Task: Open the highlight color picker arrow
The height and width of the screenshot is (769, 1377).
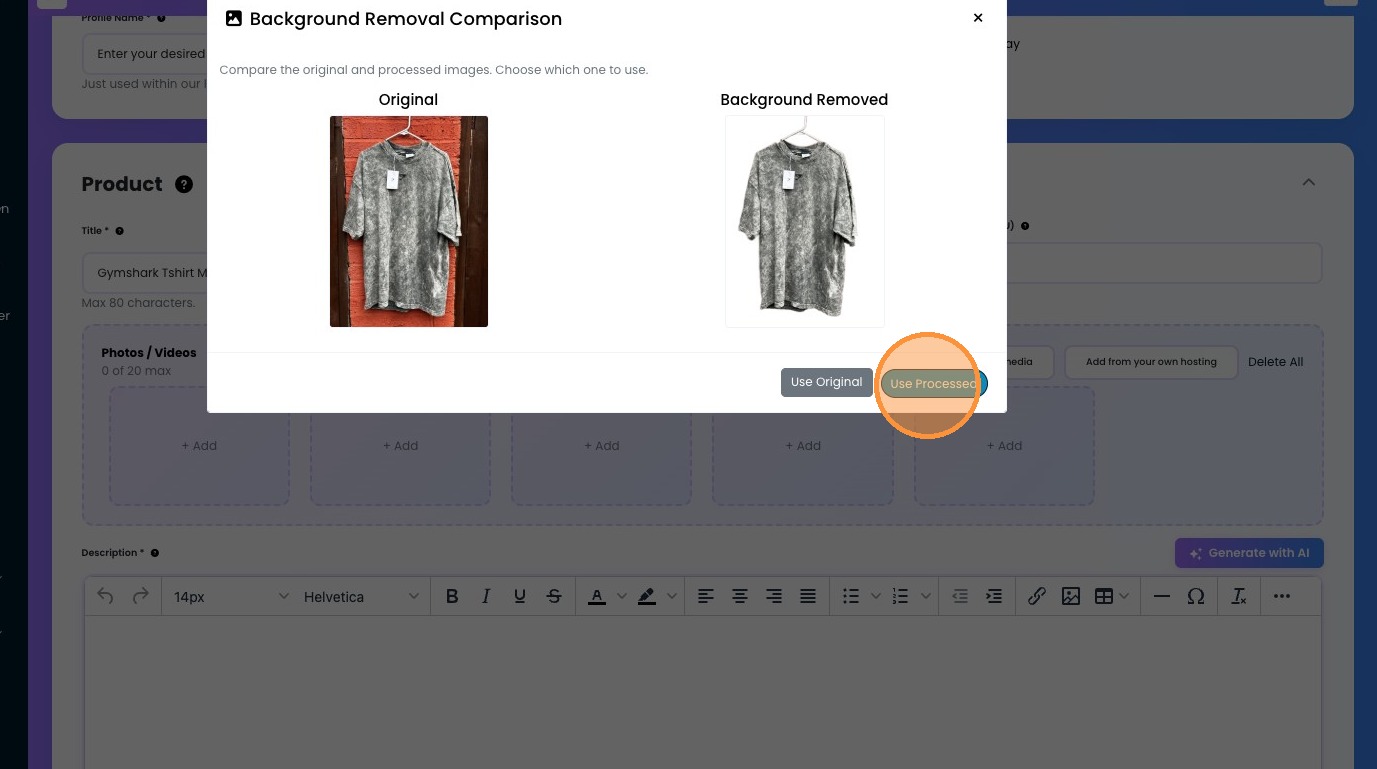Action: pos(671,596)
